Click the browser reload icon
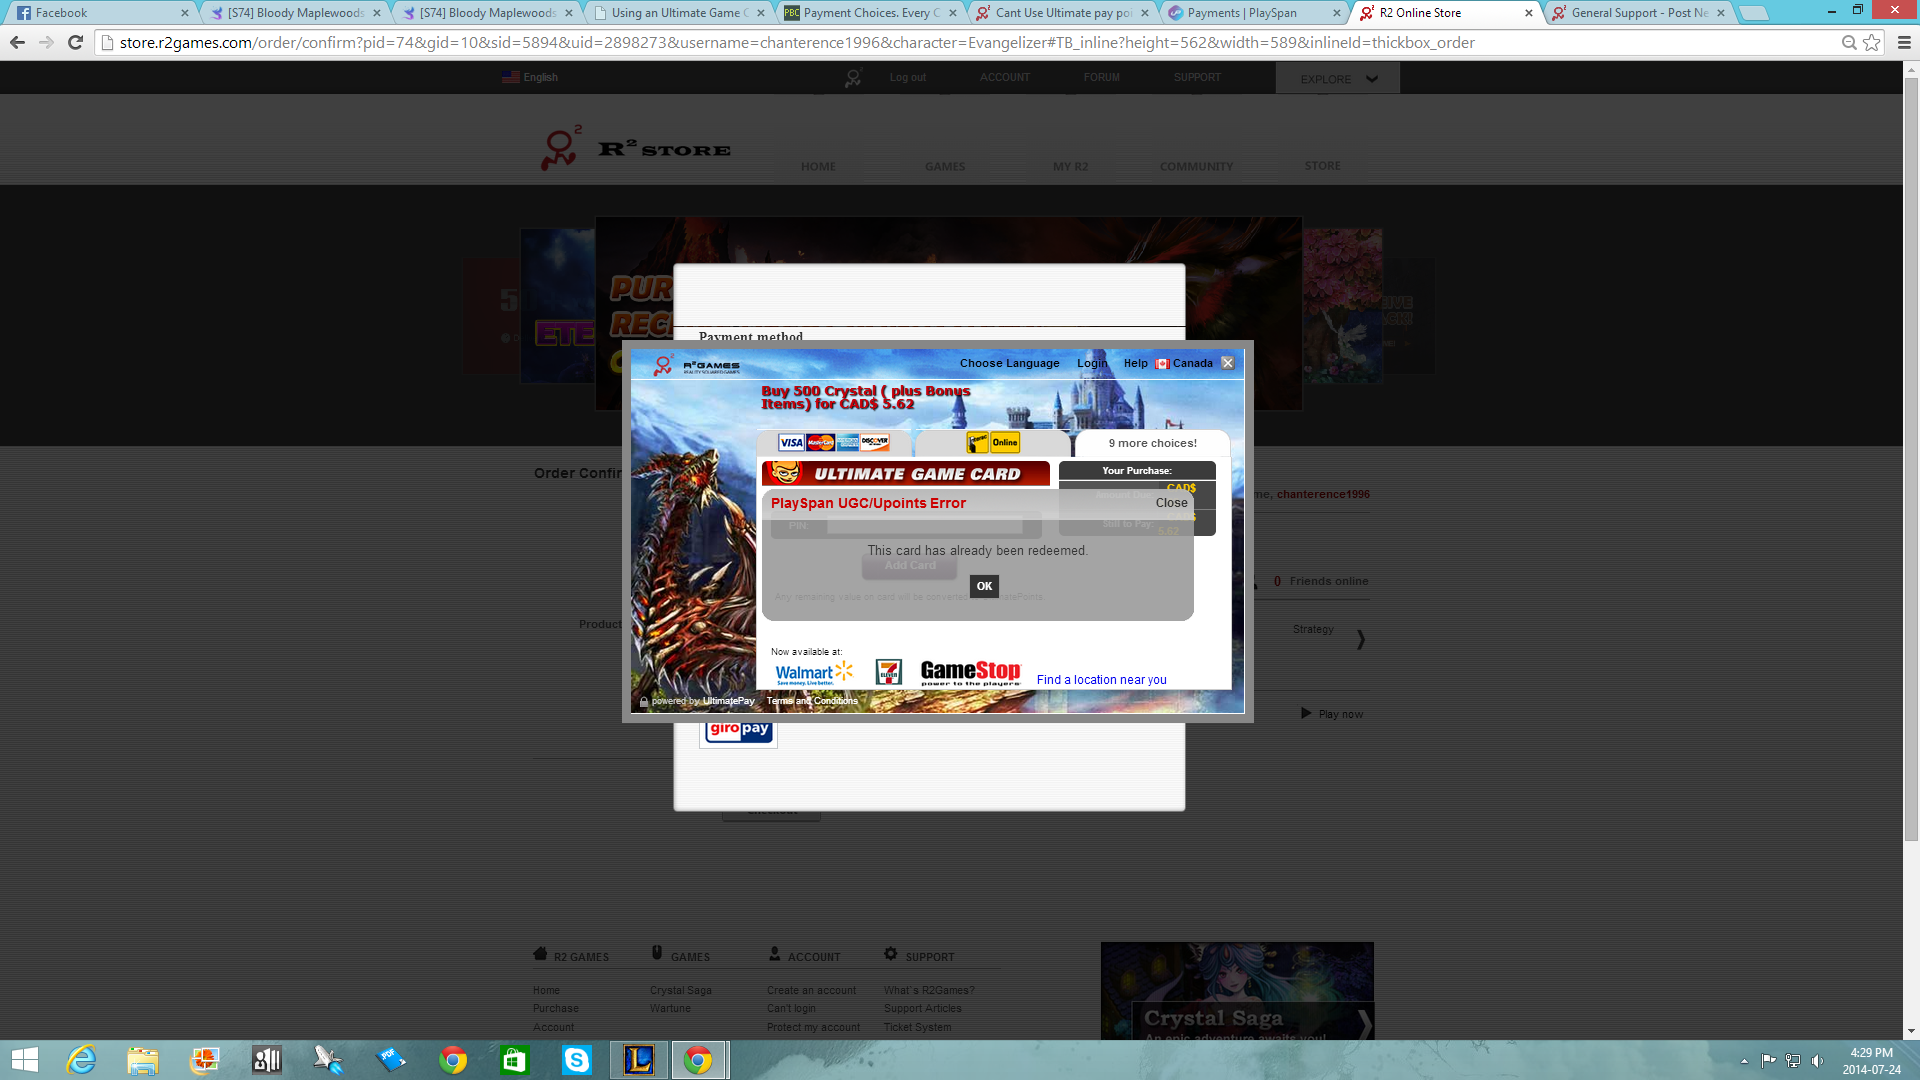 75,42
